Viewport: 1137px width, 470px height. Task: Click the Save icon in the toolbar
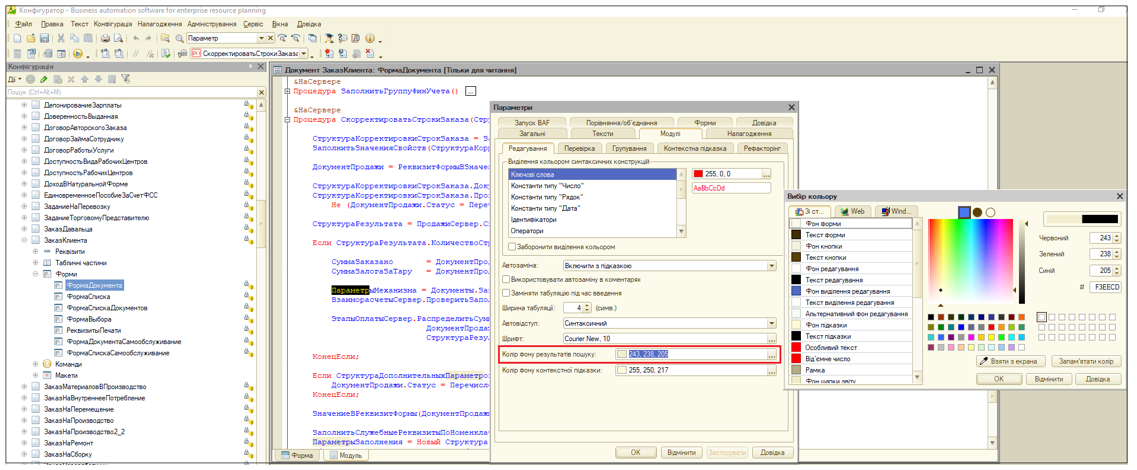46,38
